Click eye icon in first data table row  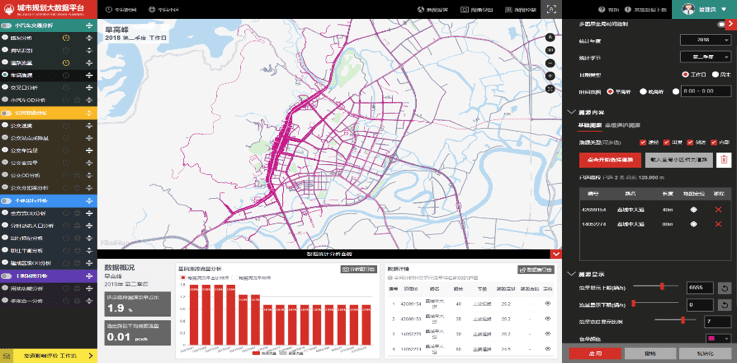[x=548, y=304]
